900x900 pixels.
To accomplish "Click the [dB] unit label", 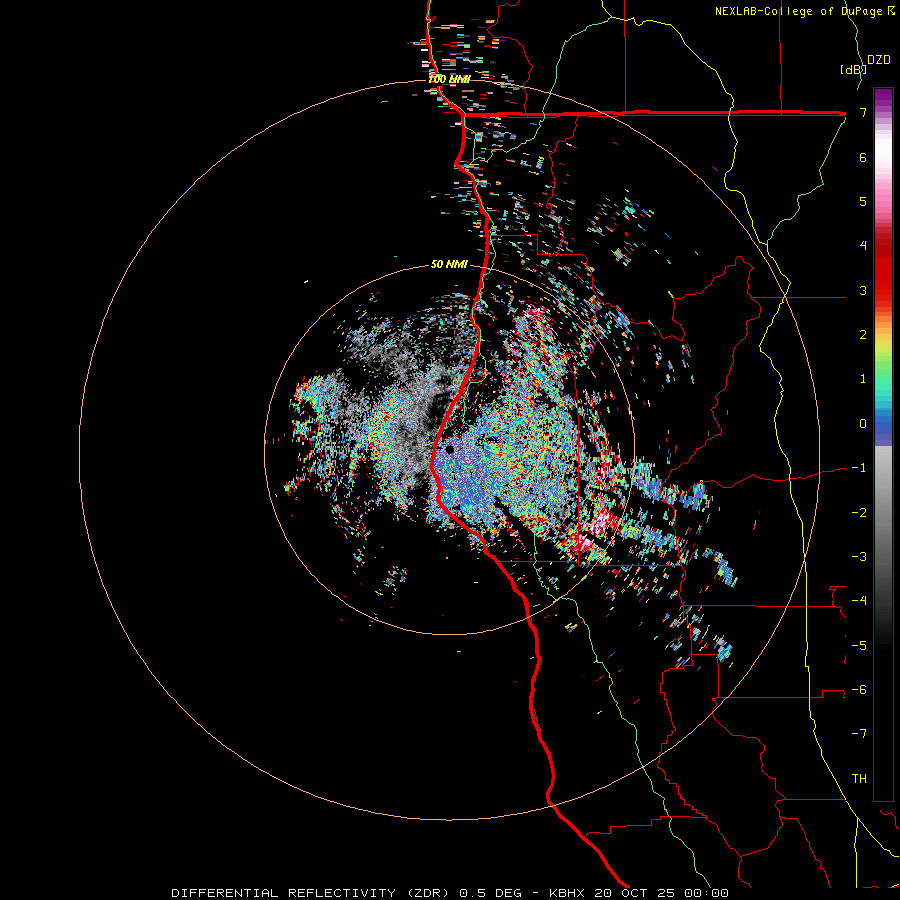I will (x=853, y=70).
